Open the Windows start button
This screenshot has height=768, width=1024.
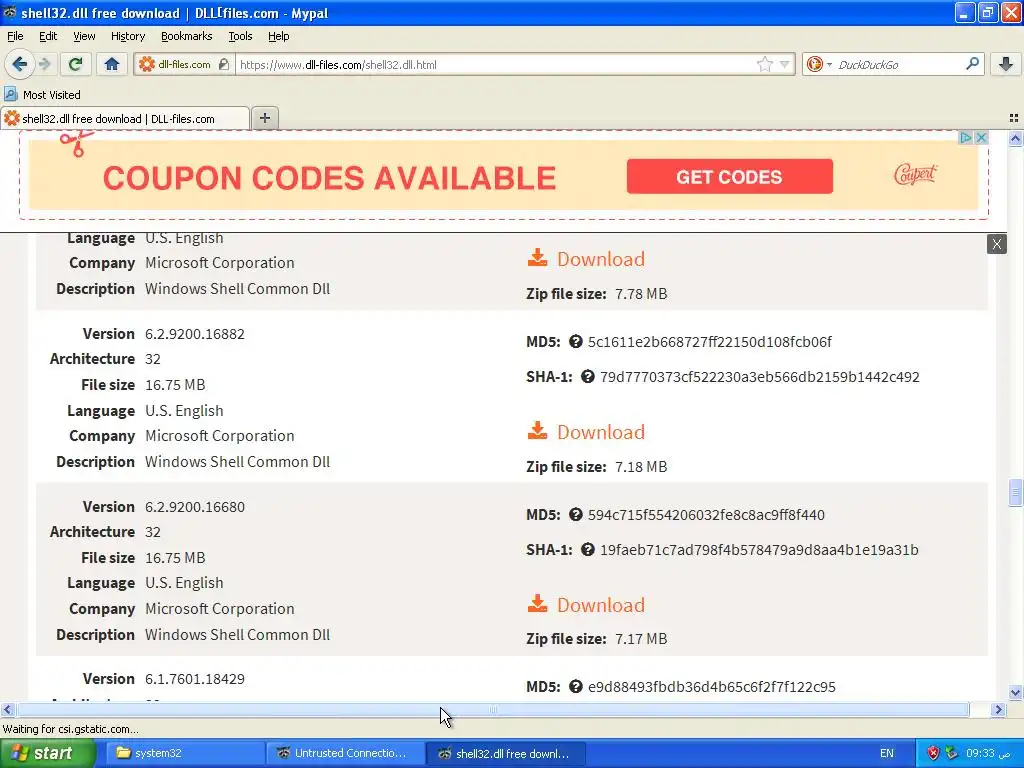[47, 753]
